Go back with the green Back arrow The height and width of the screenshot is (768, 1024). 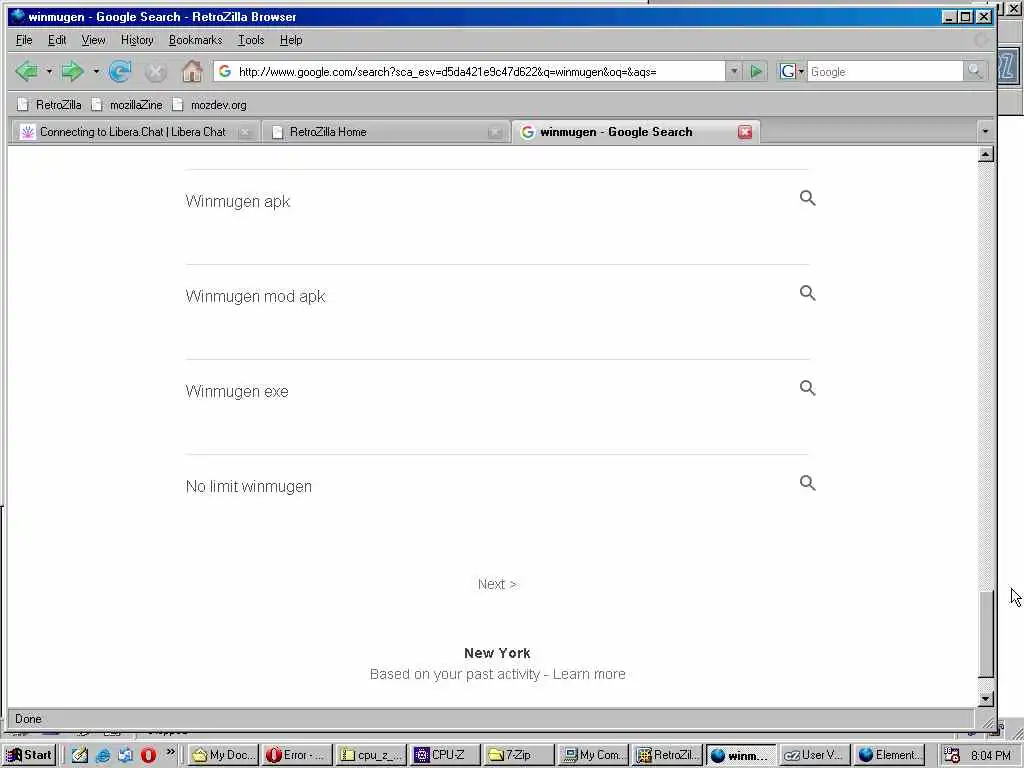(27, 71)
